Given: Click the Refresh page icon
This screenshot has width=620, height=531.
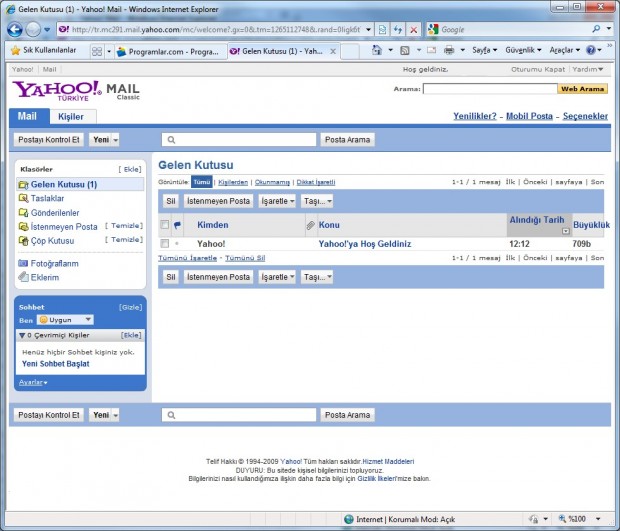Looking at the screenshot, I should (x=398, y=30).
